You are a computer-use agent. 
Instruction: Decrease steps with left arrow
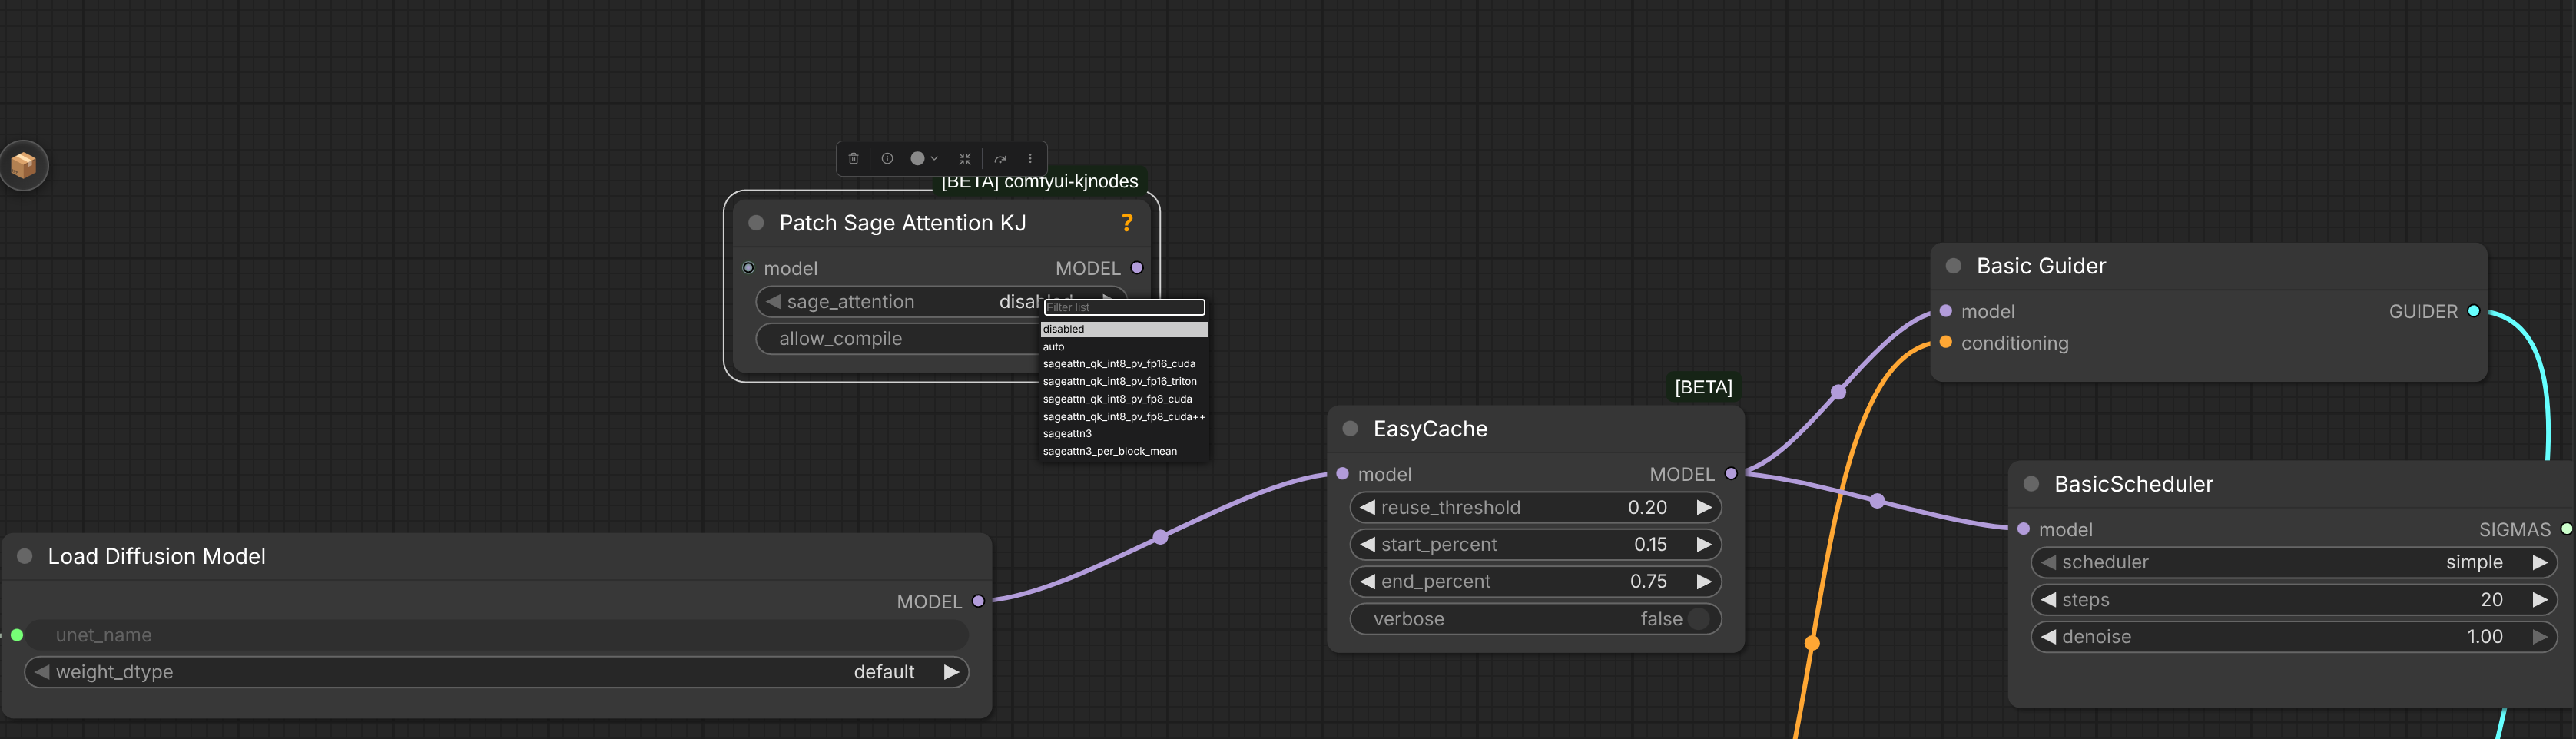click(2048, 600)
